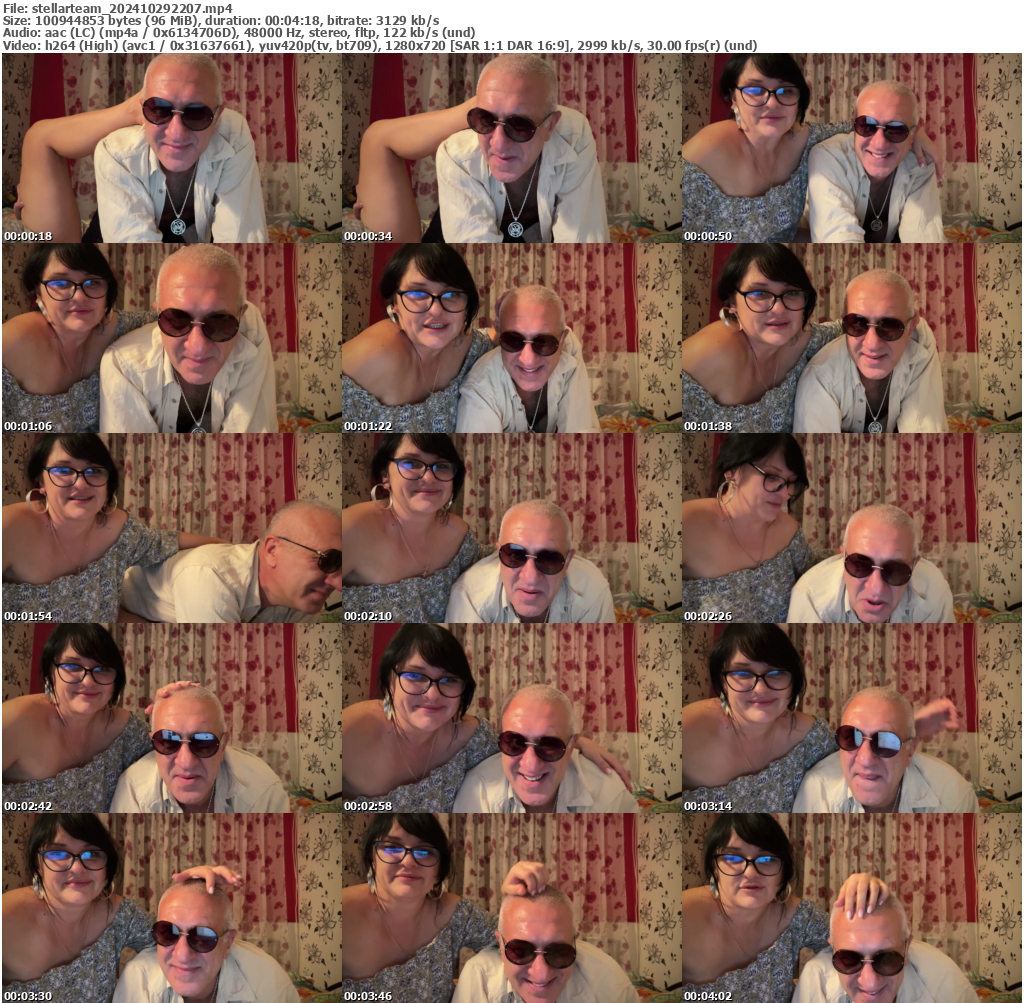
Task: Click the thumbnail frame stamped 00:00:18
Action: click(x=171, y=148)
